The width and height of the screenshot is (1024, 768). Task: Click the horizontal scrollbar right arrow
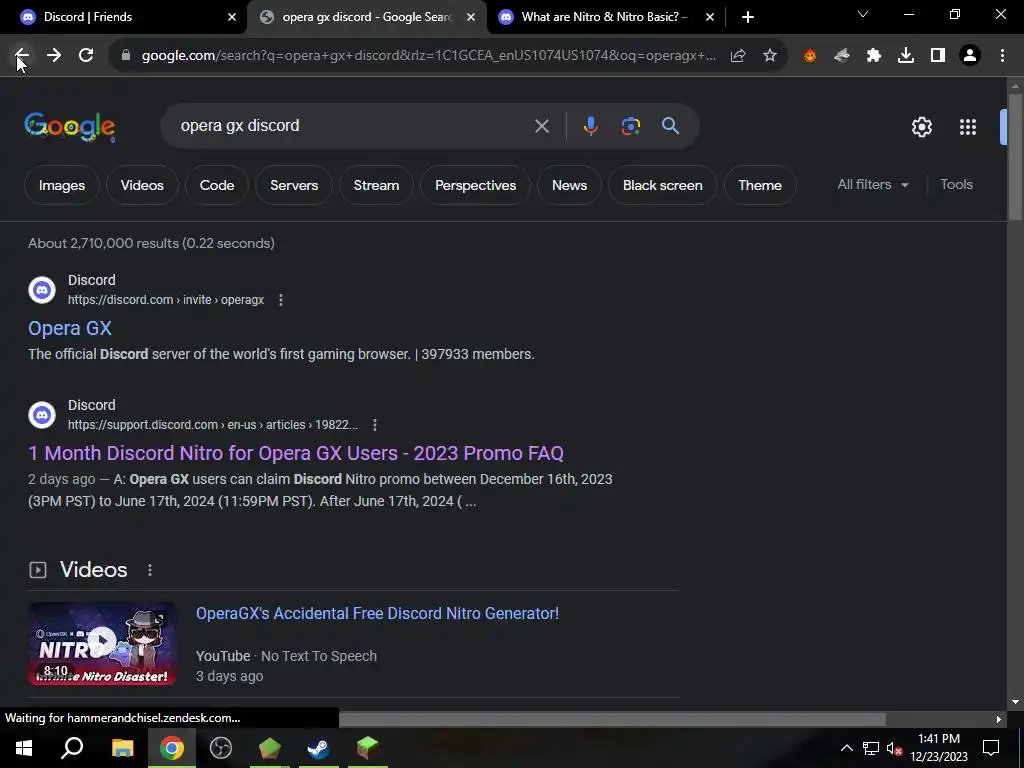(999, 719)
